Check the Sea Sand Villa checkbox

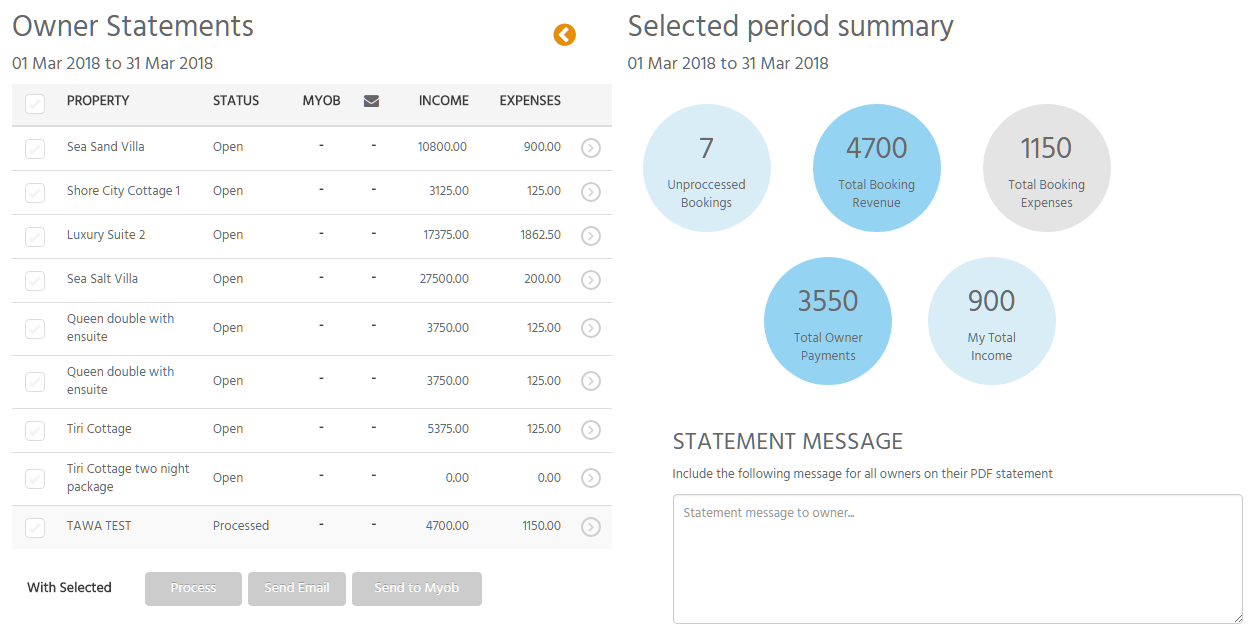click(x=35, y=149)
